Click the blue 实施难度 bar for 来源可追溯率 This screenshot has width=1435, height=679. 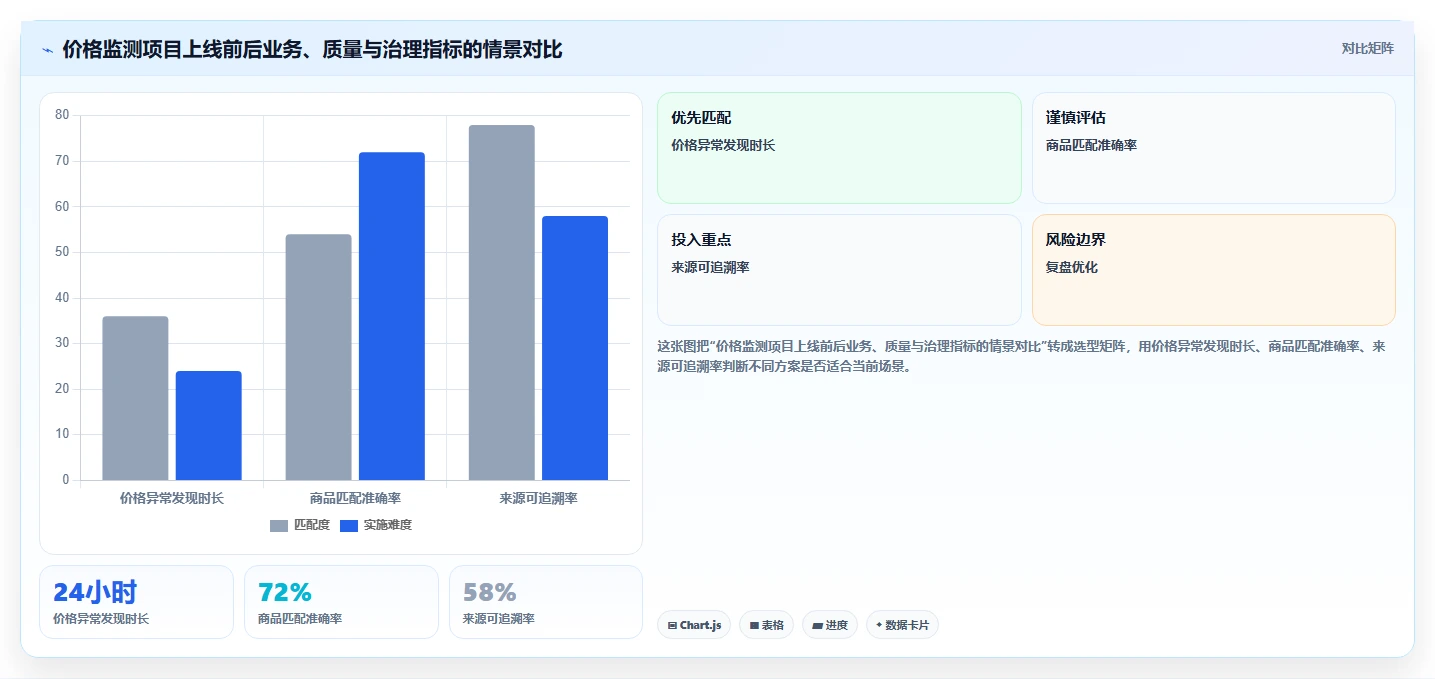pos(575,348)
